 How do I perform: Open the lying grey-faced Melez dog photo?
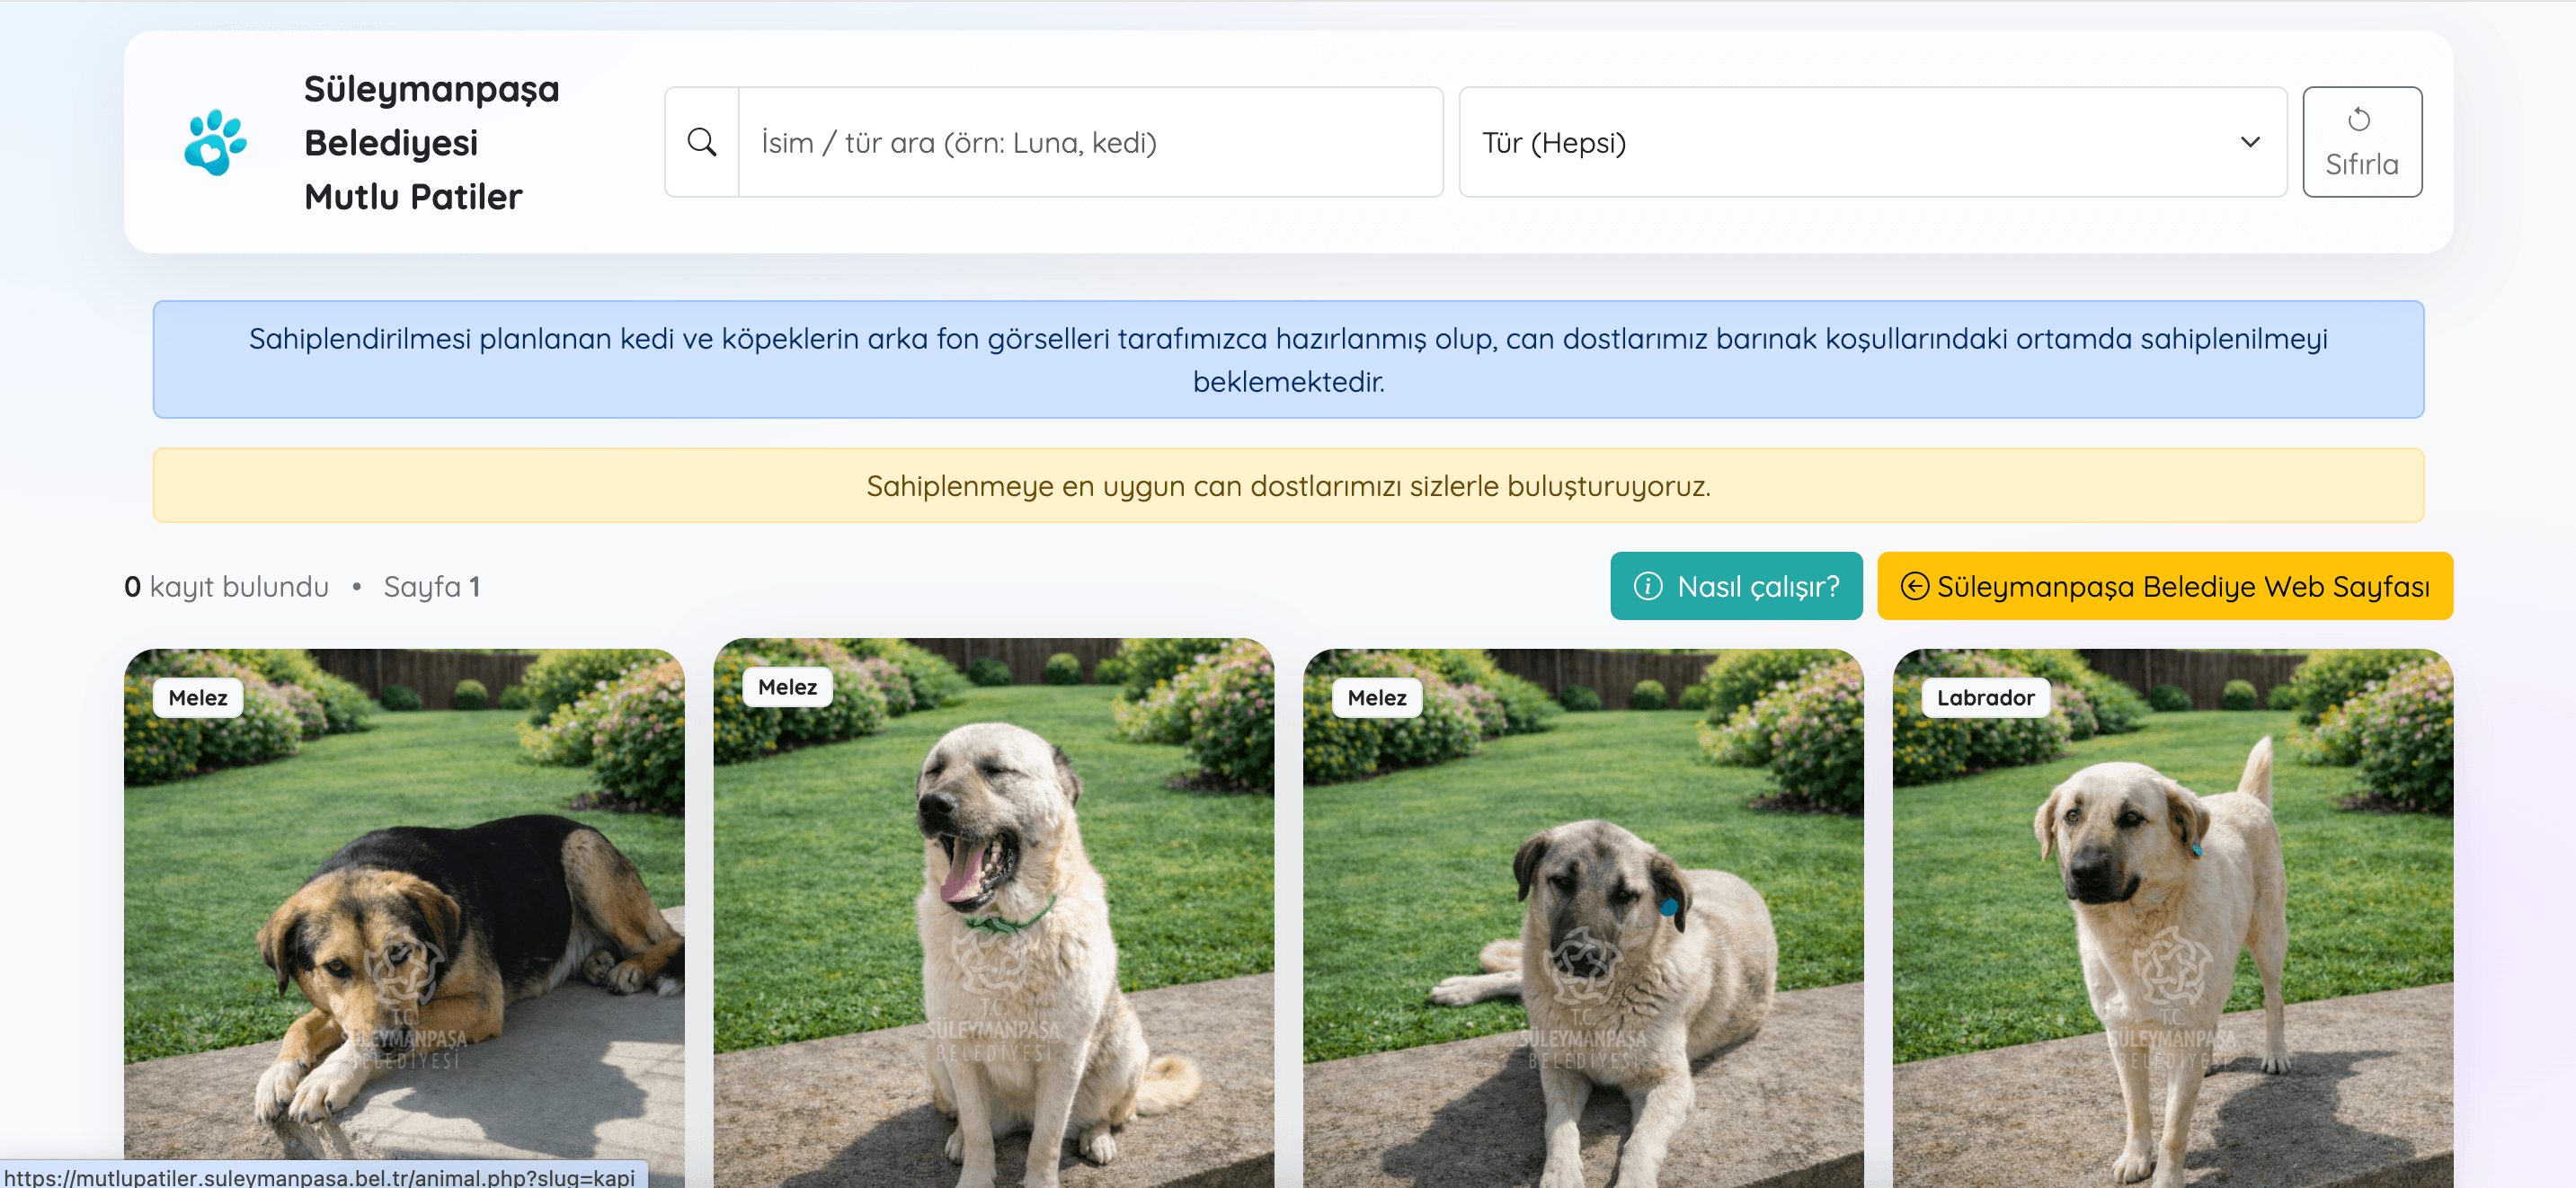[x=1583, y=918]
